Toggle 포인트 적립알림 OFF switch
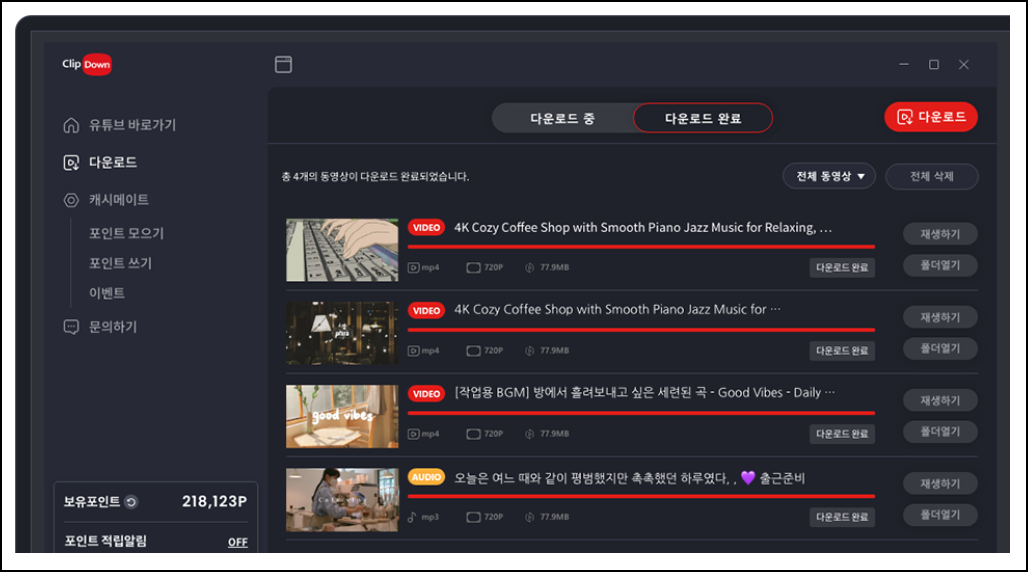 tap(237, 542)
